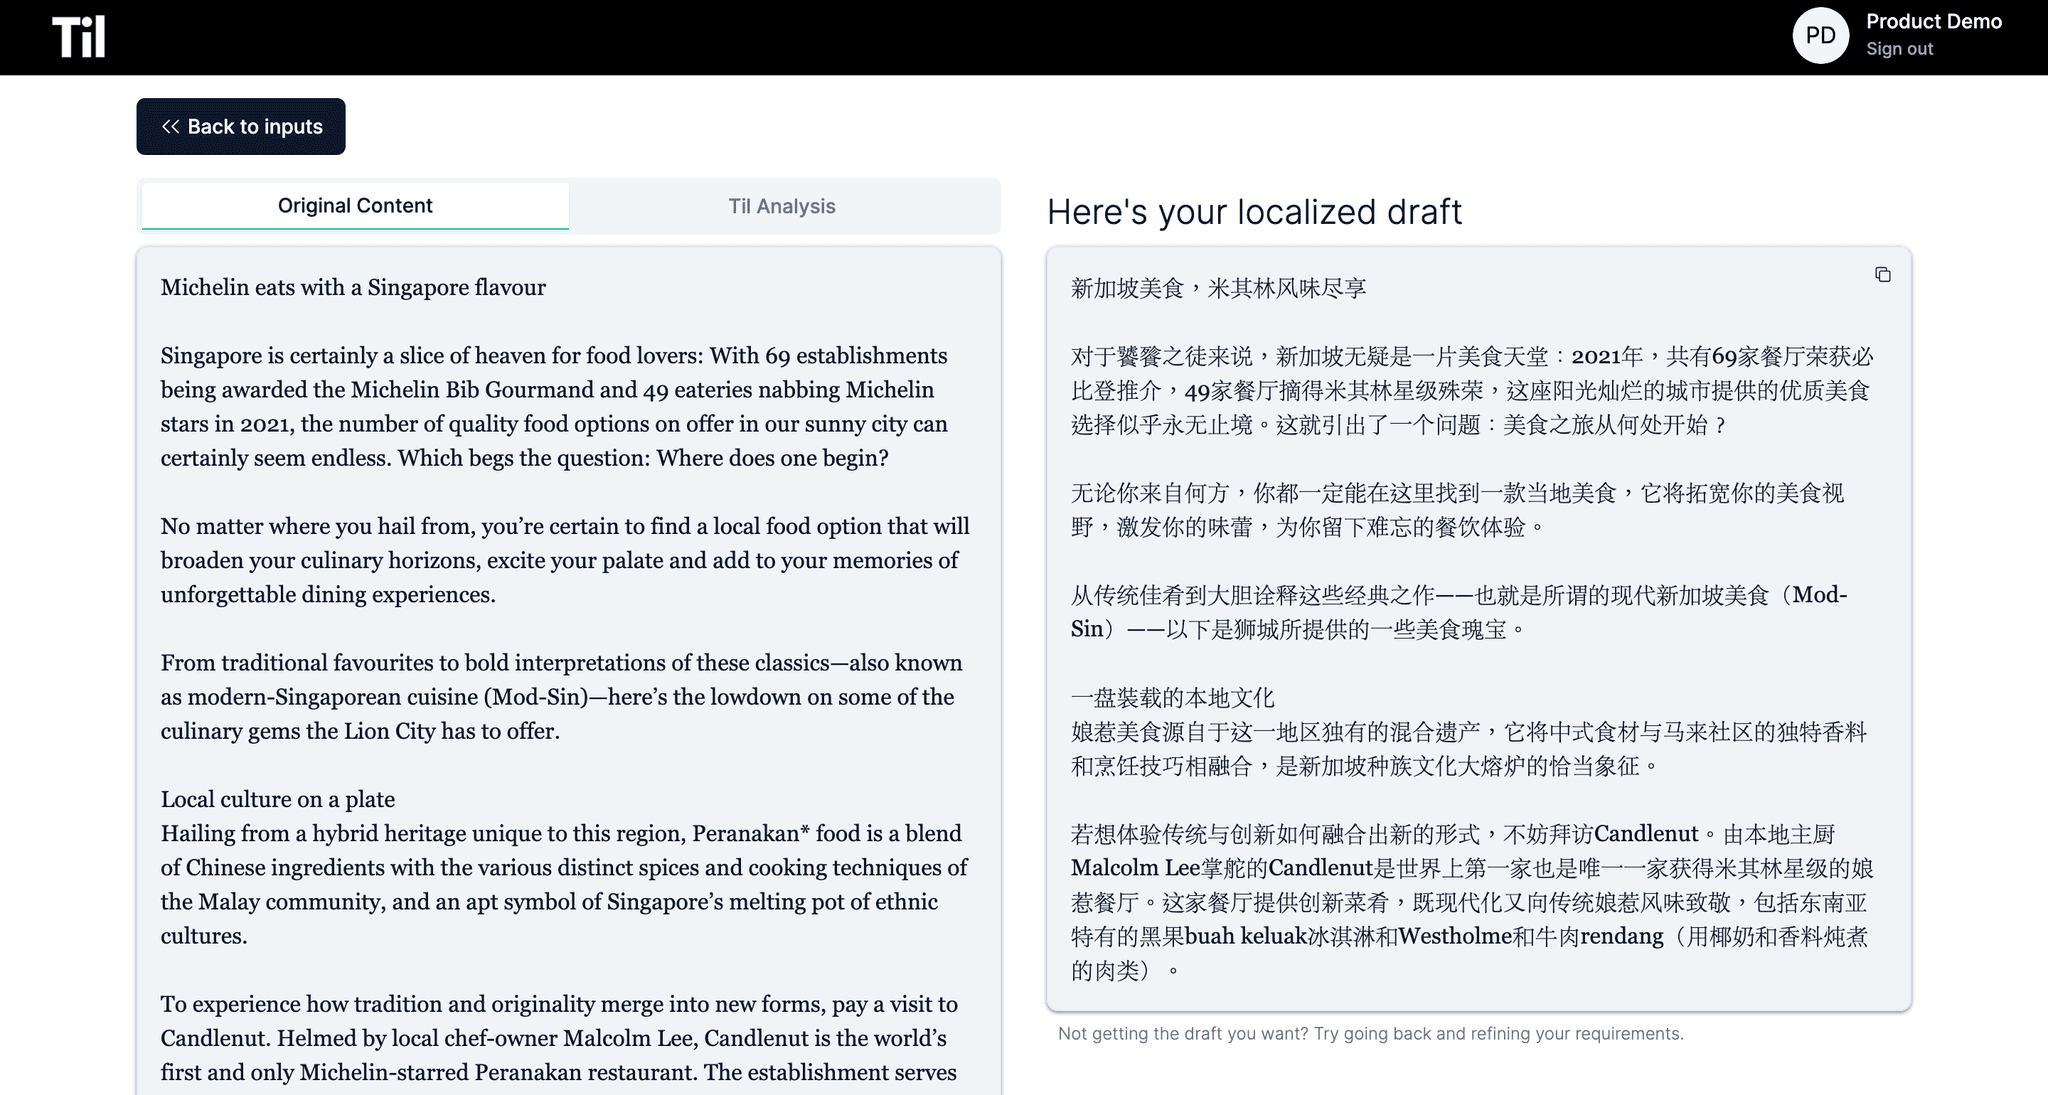Click the Product Demo account name
Viewport: 2048px width, 1095px height.
click(x=1933, y=22)
